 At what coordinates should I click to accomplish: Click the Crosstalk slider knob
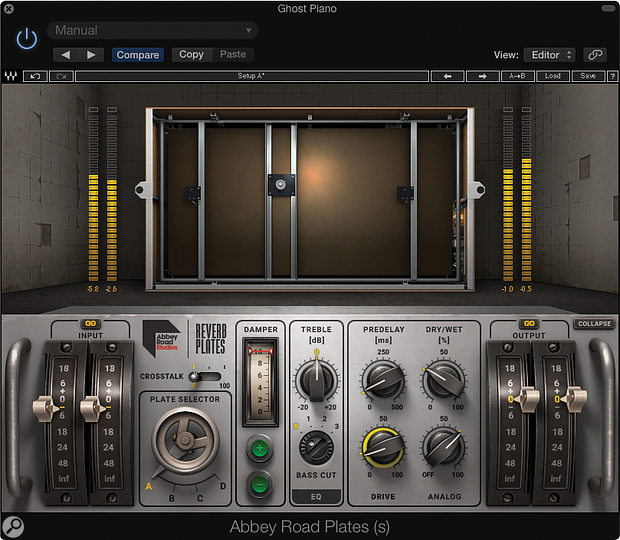[194, 376]
